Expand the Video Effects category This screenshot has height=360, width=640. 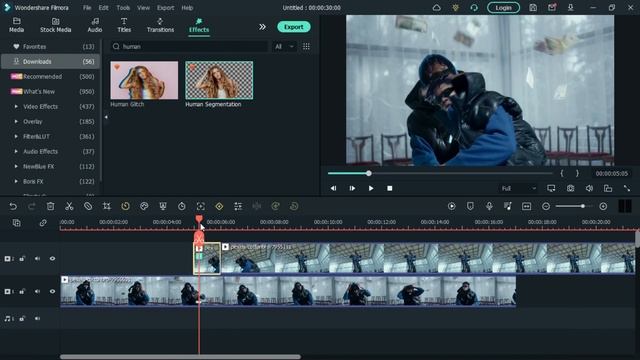(x=16, y=107)
